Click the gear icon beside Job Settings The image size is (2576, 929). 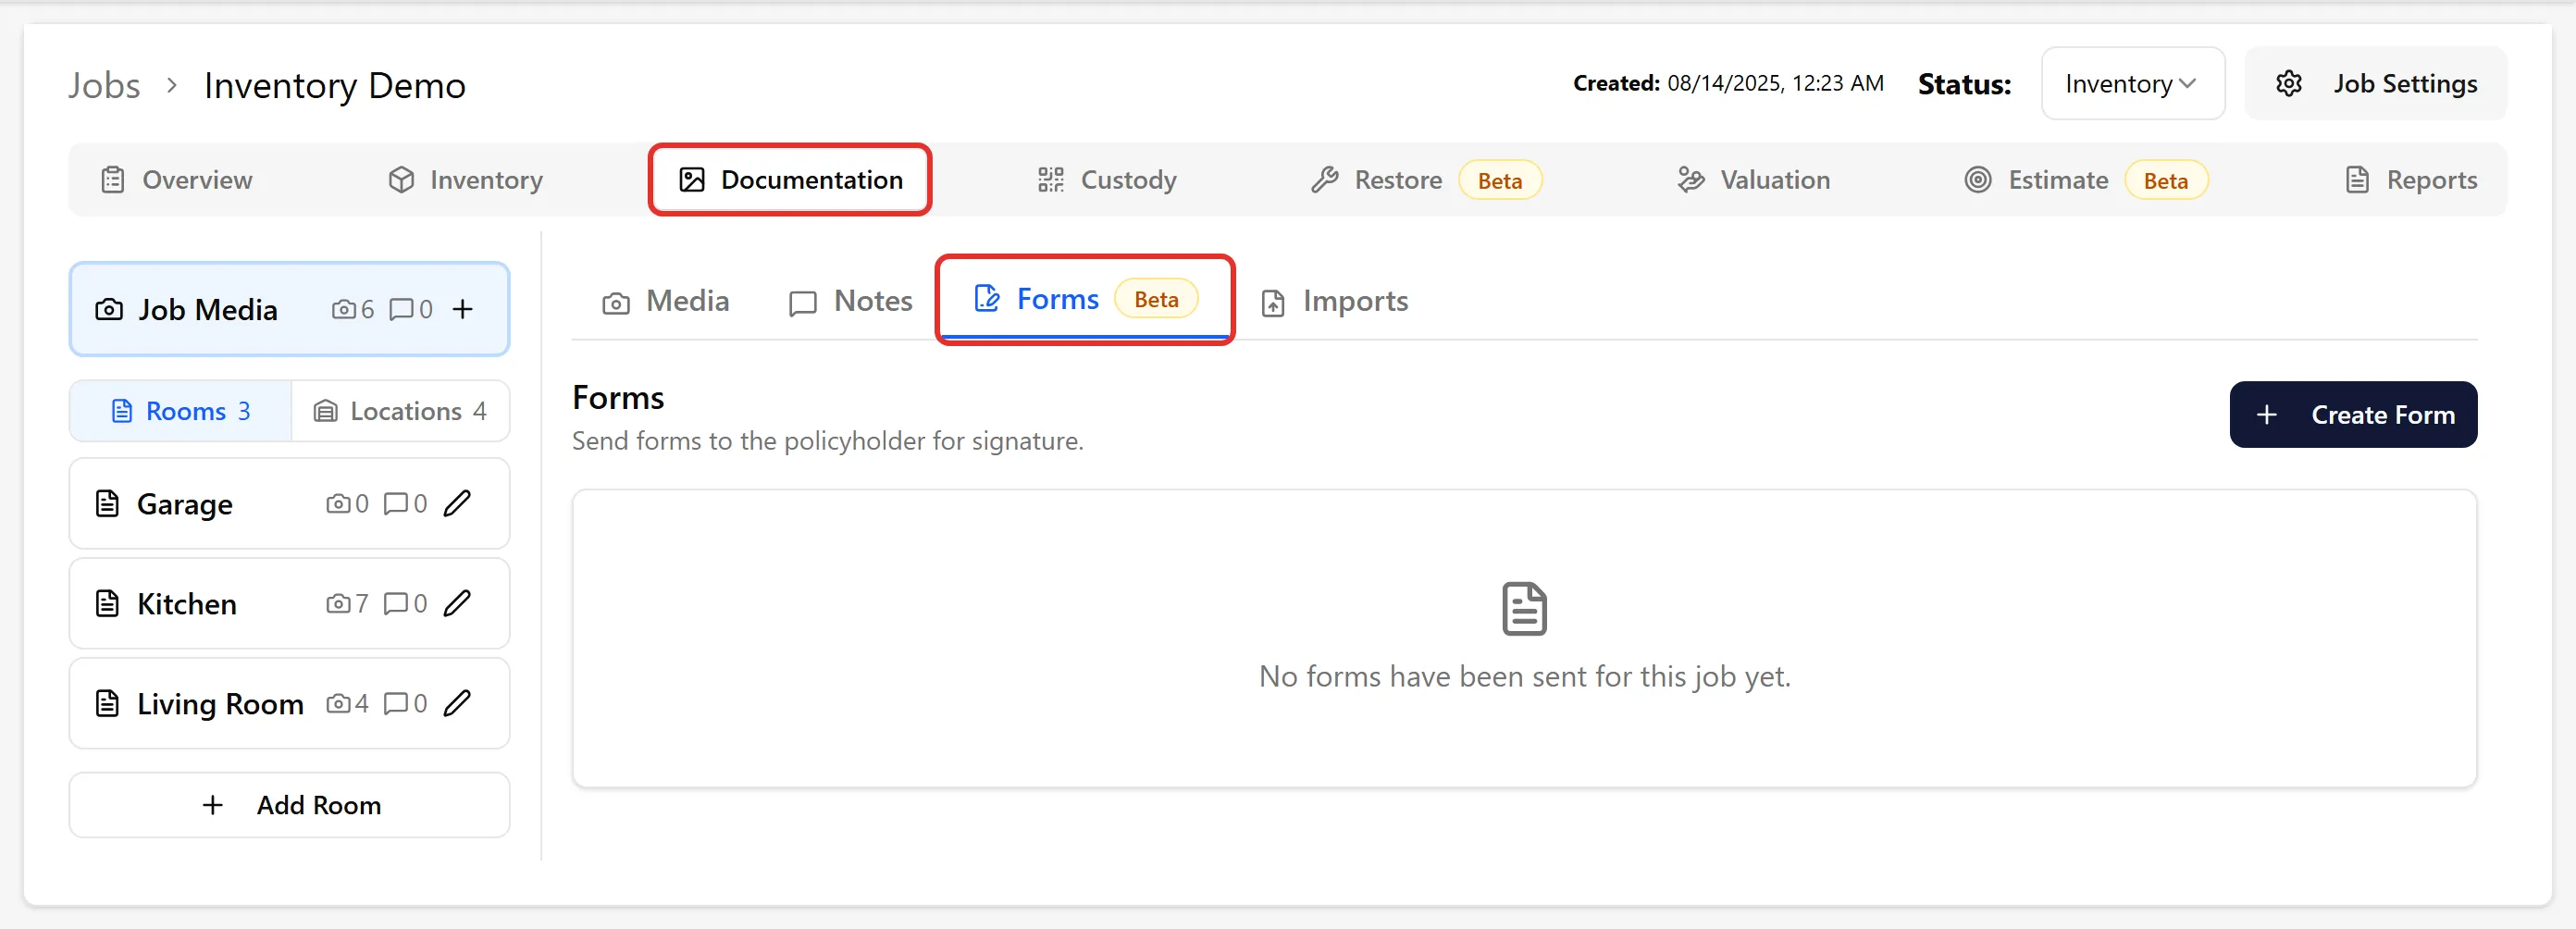click(2288, 83)
